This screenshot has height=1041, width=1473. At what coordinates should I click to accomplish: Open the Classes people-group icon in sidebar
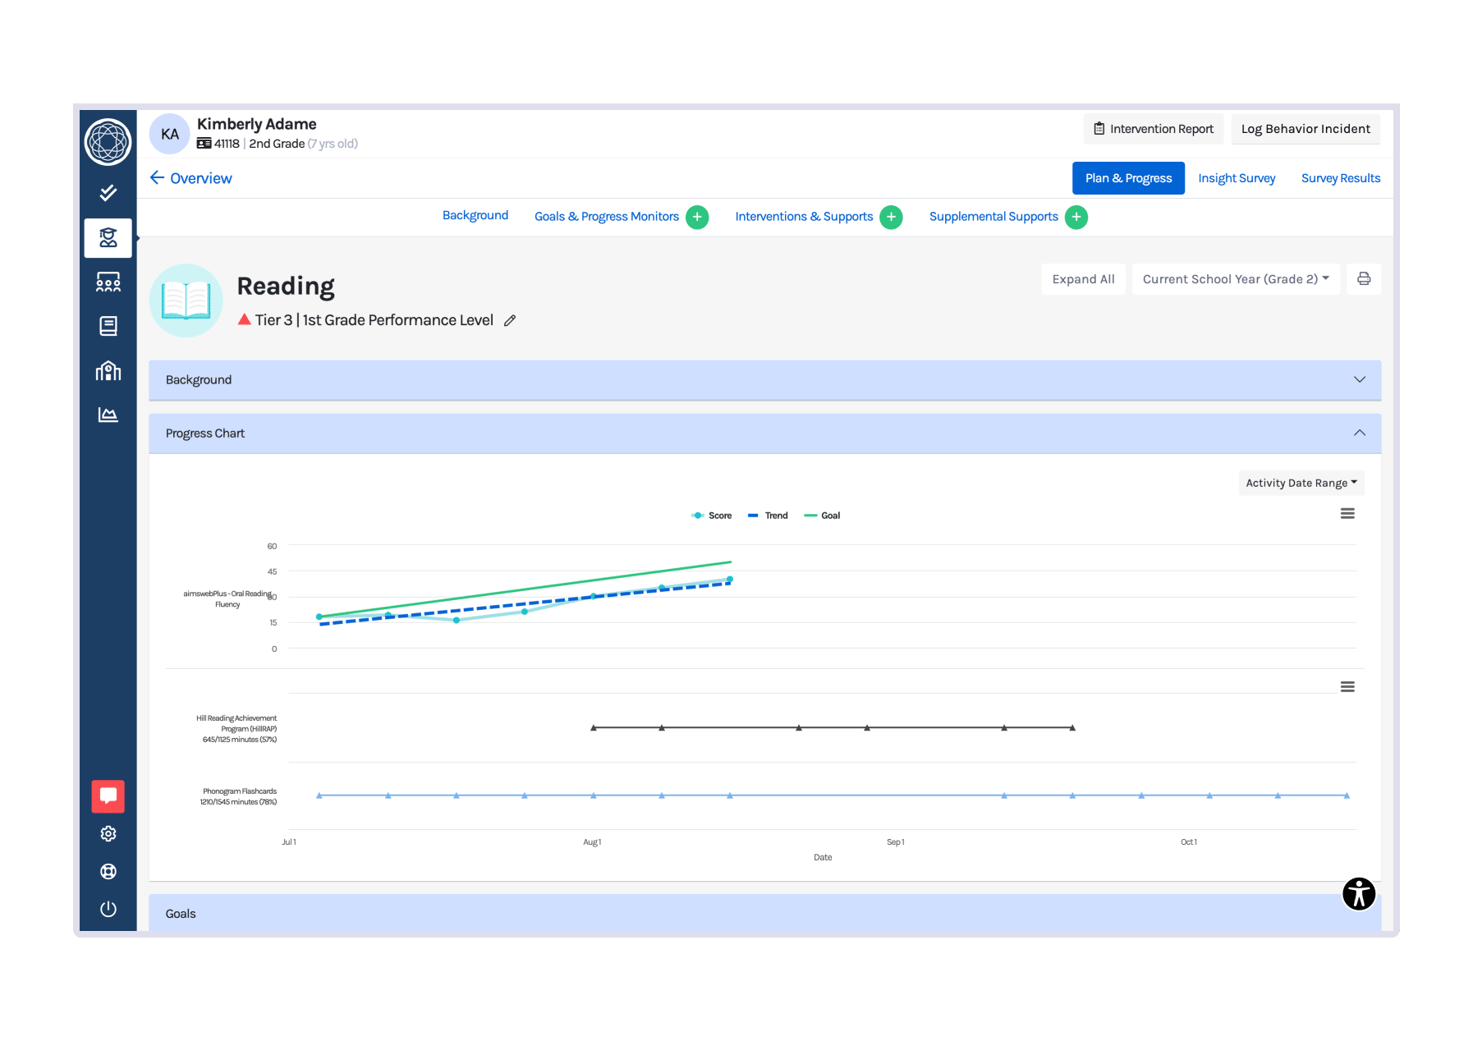pos(107,281)
